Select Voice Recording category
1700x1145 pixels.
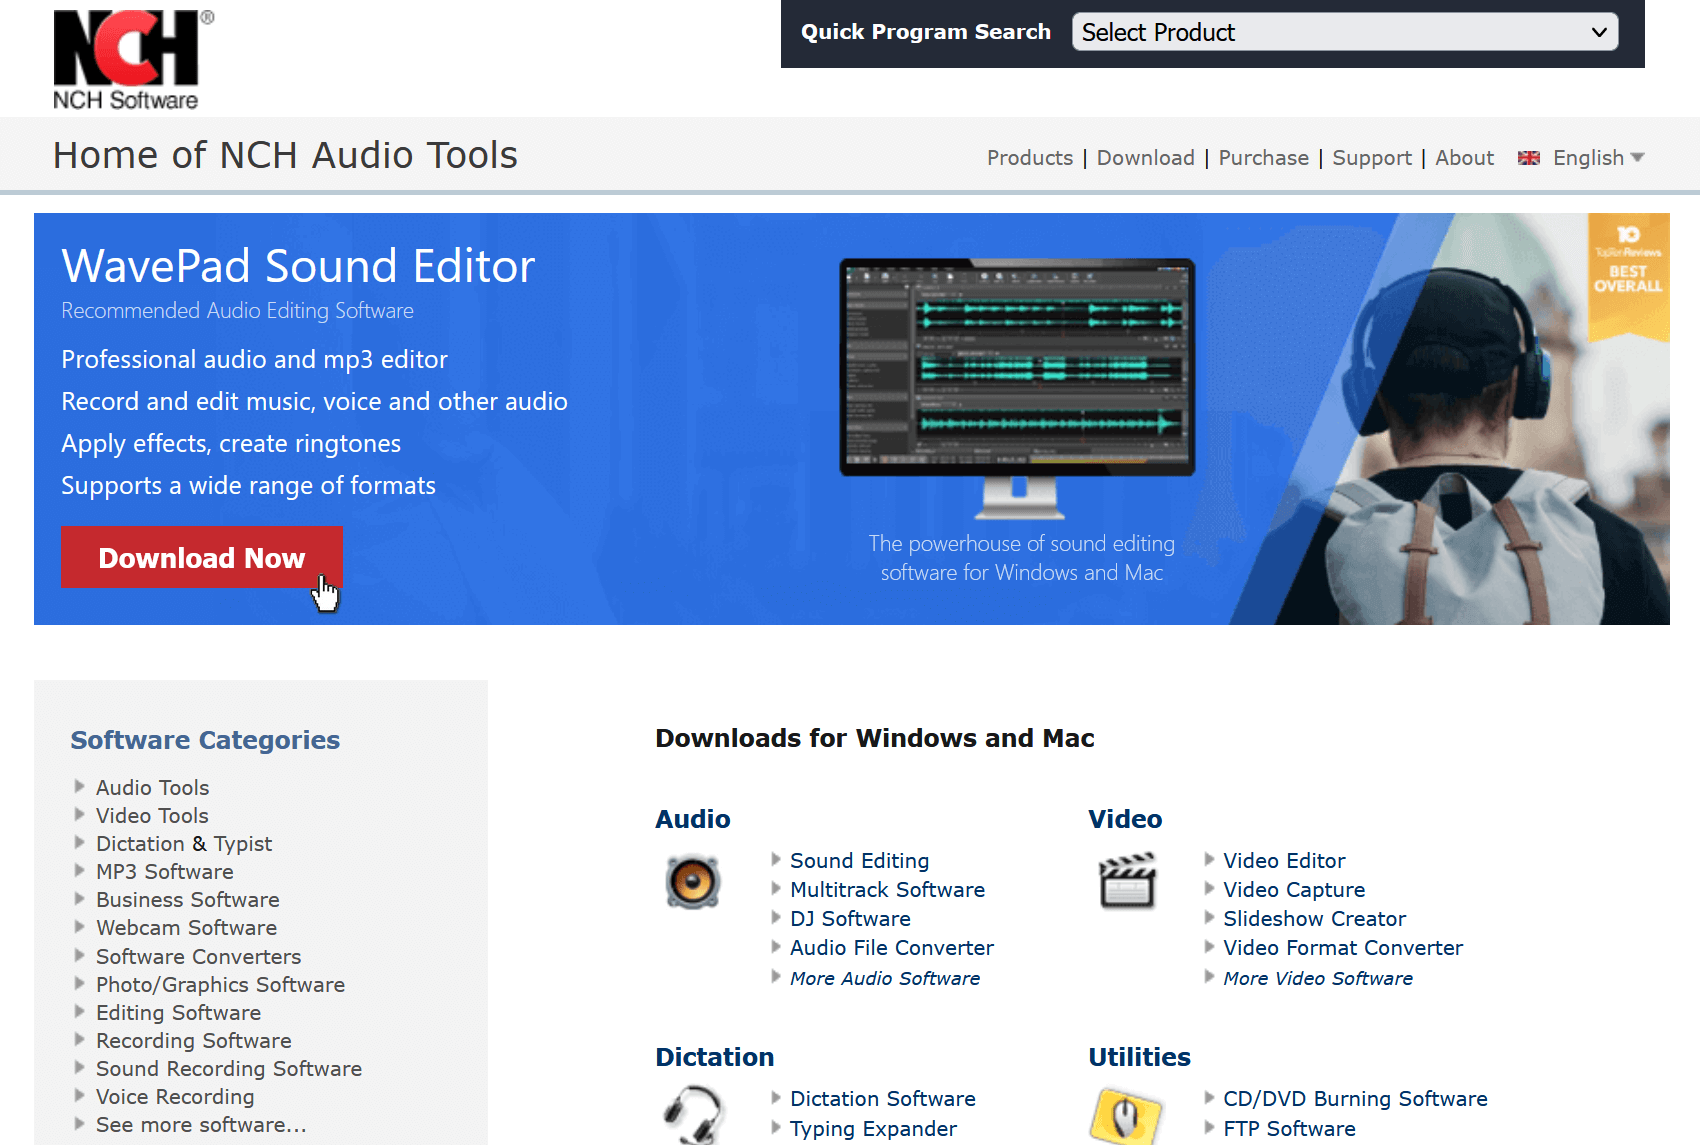point(175,1097)
